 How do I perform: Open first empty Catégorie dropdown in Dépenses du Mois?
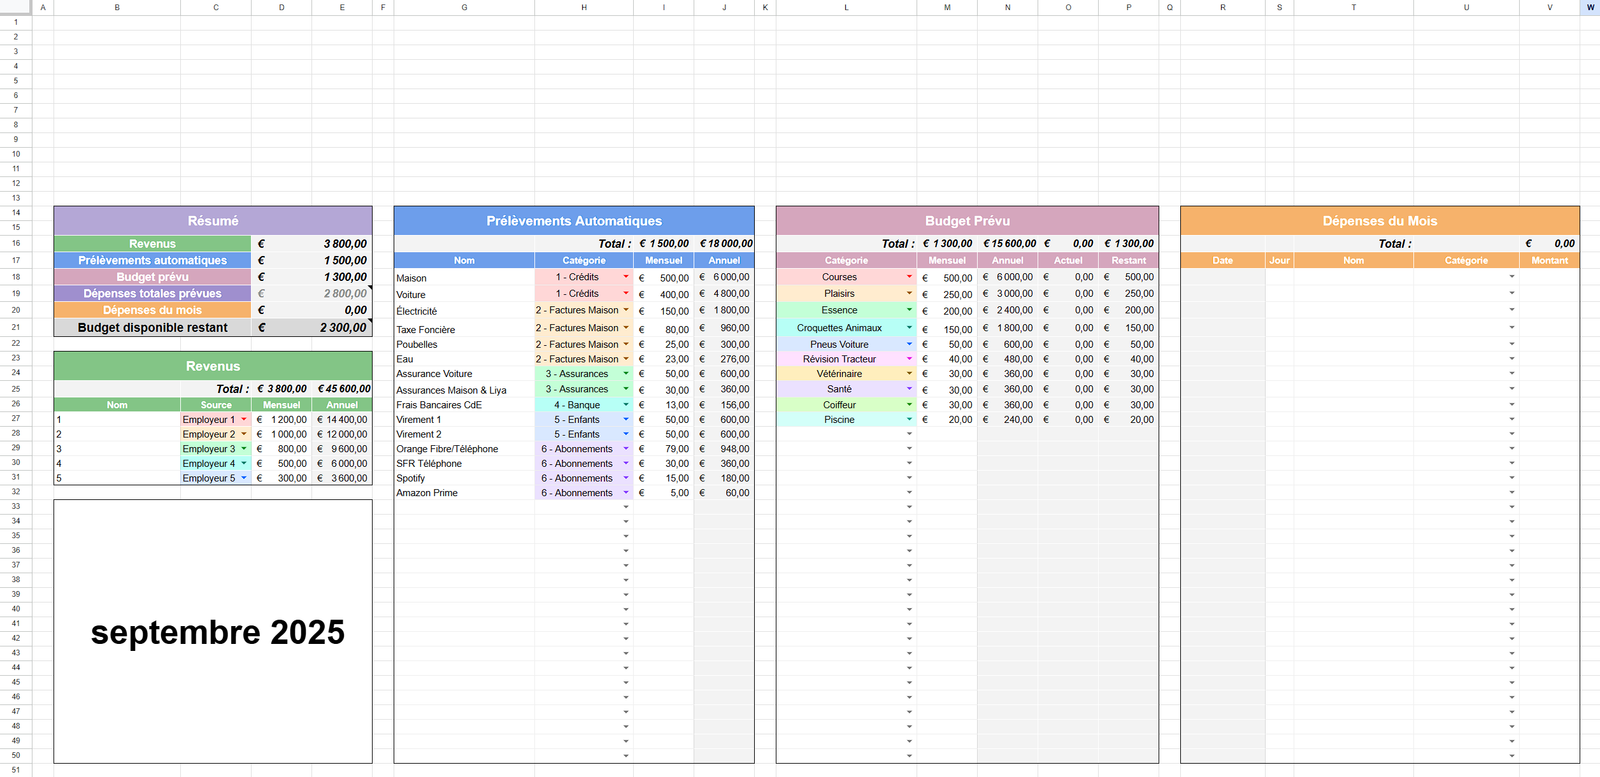point(1511,277)
